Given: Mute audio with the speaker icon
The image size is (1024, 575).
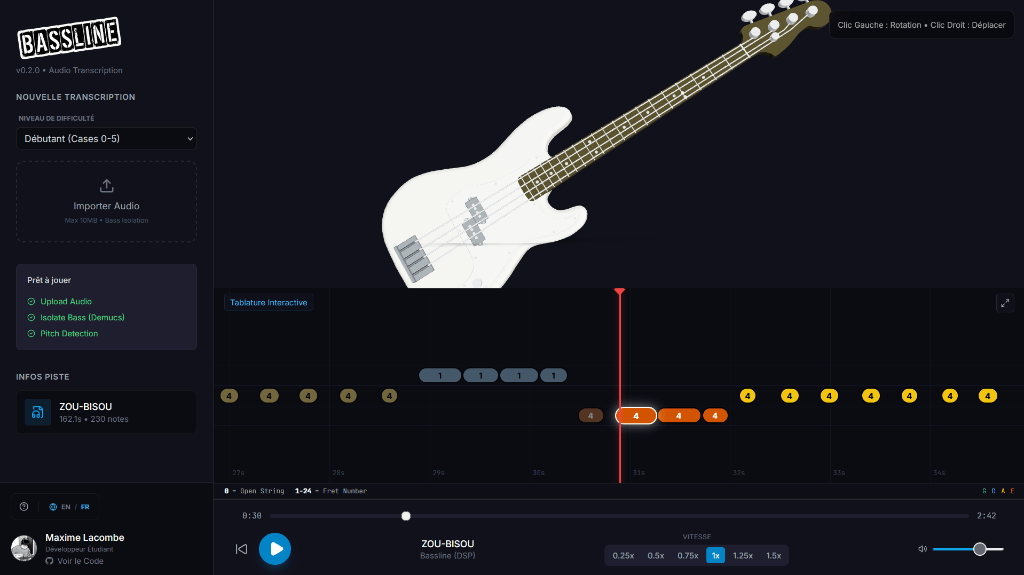Looking at the screenshot, I should coord(922,549).
